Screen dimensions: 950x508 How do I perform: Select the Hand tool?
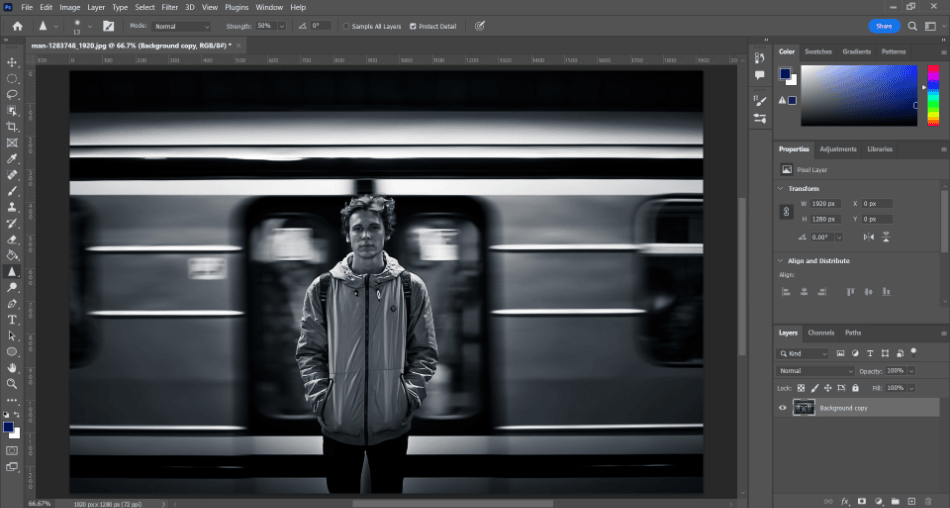(12, 368)
